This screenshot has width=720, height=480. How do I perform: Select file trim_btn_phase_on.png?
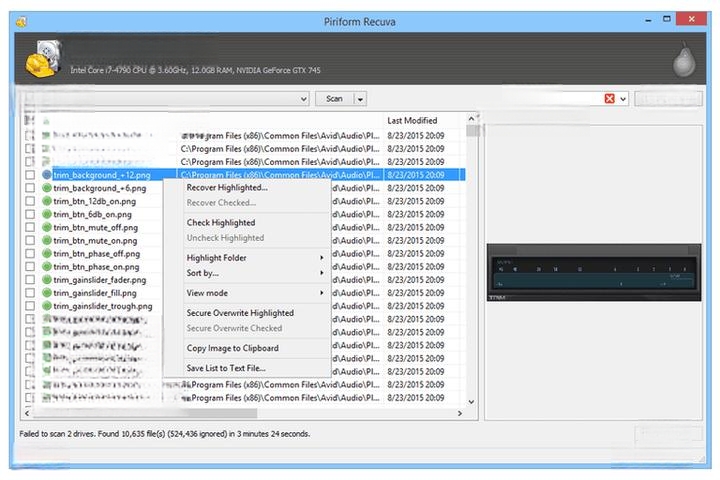point(96,266)
